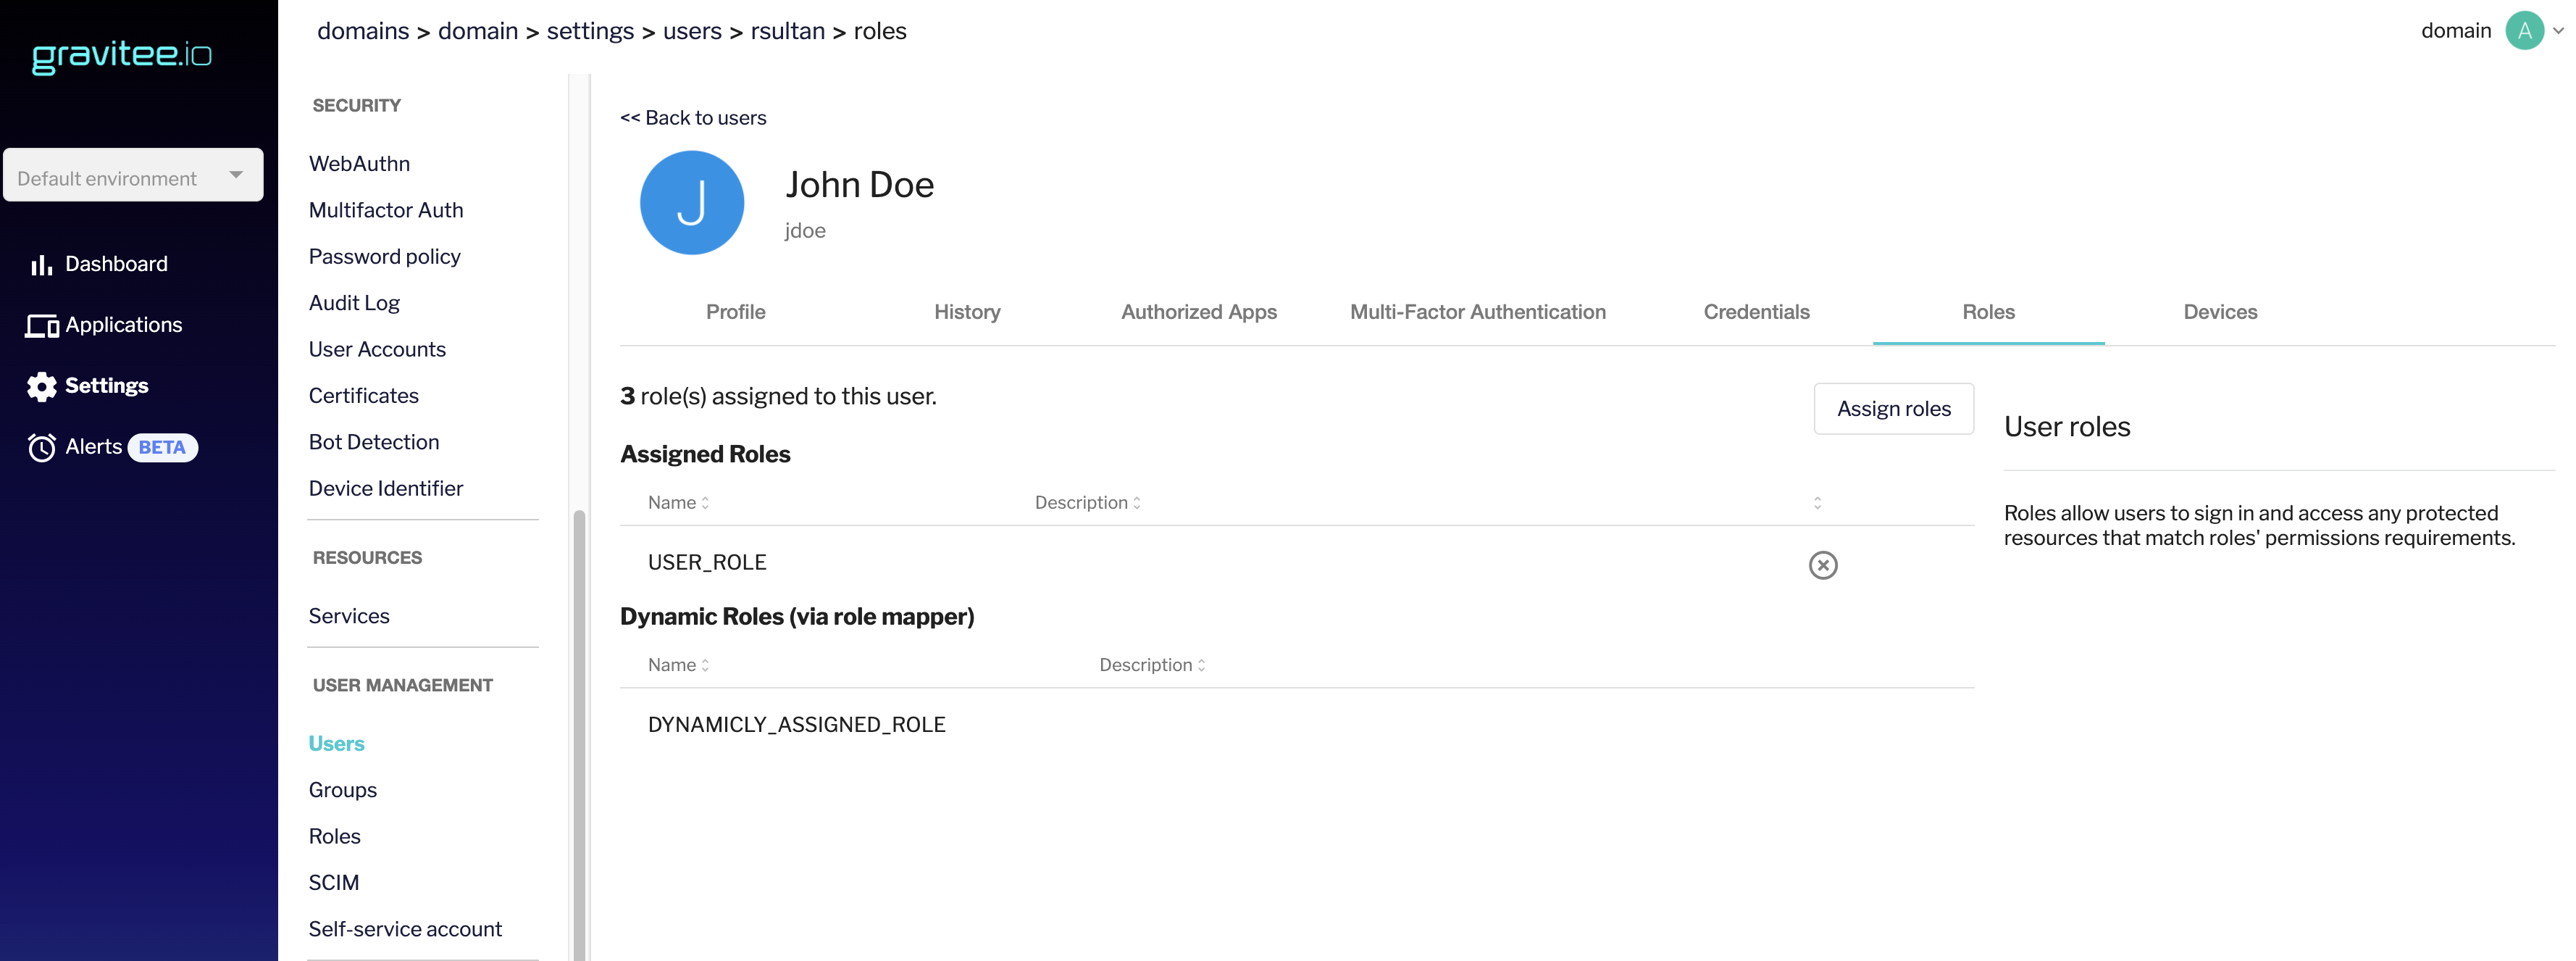Click the gravitee.io logo
The height and width of the screenshot is (961, 2576).
coord(122,55)
